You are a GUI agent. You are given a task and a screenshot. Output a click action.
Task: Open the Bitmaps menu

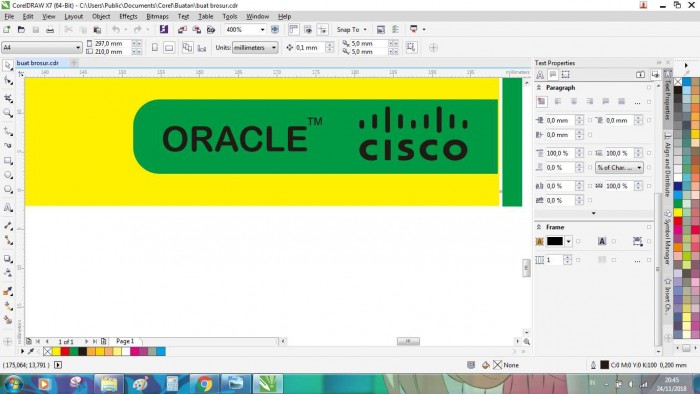click(x=157, y=17)
